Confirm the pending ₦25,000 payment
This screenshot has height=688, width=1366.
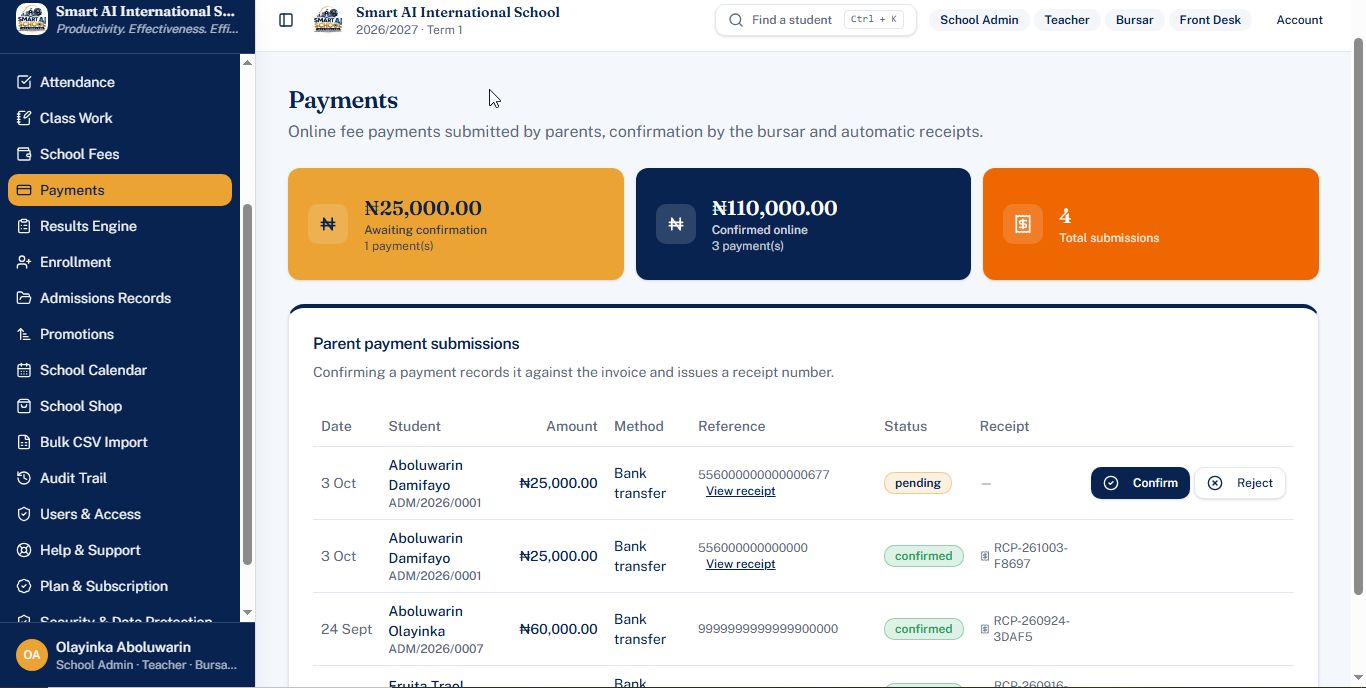(1140, 483)
